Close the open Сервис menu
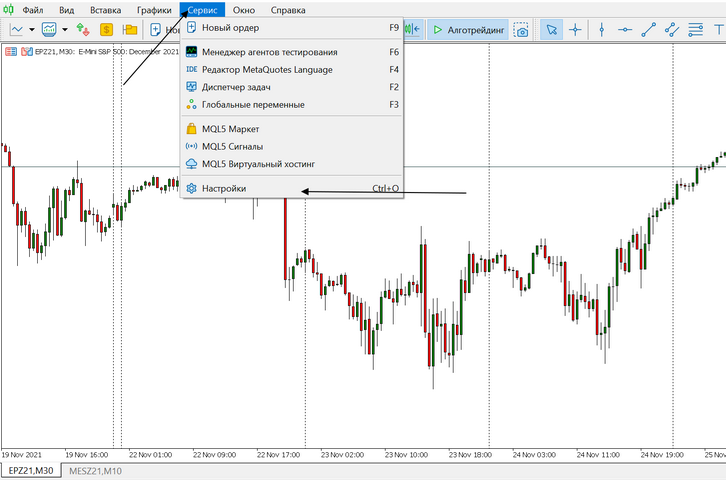The image size is (726, 480). [202, 10]
